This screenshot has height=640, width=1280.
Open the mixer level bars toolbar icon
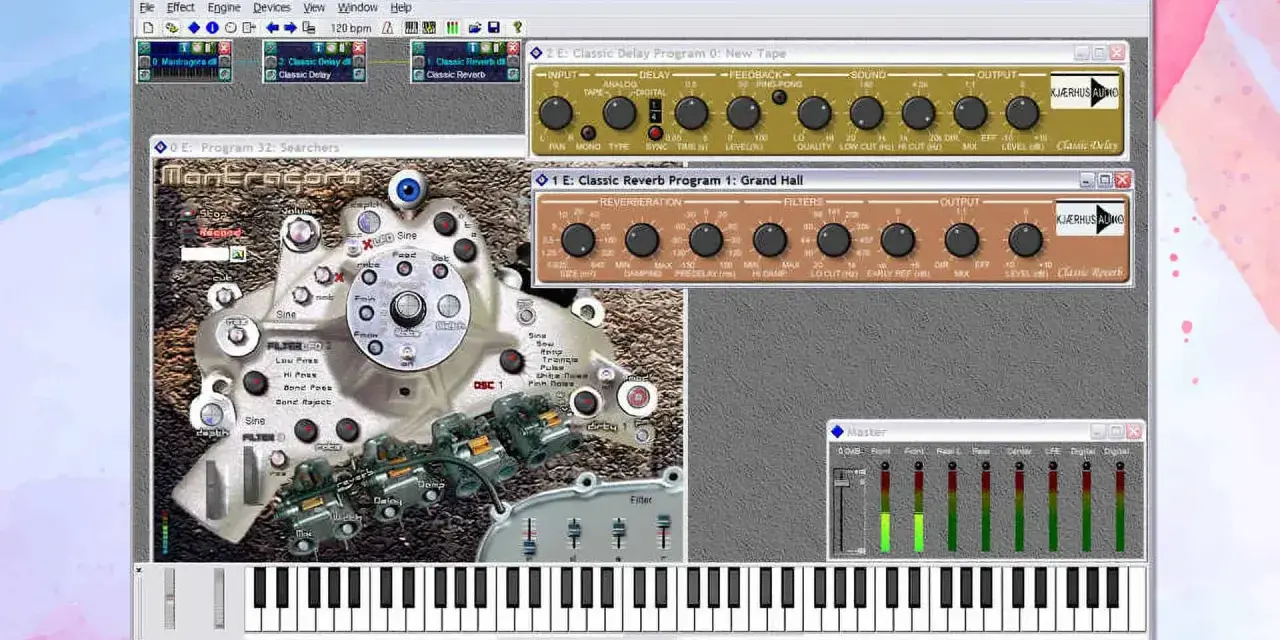tap(452, 28)
